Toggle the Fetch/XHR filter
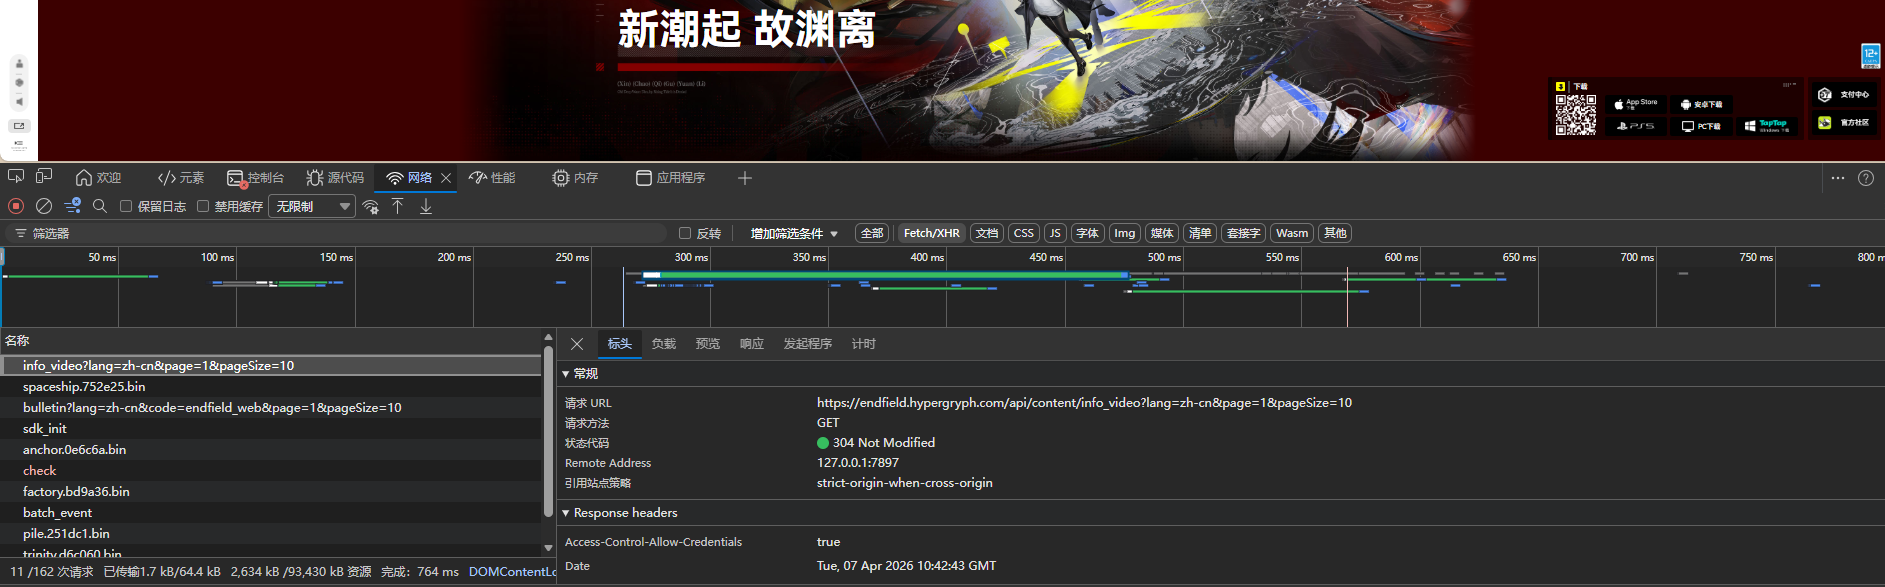1885x587 pixels. 931,233
